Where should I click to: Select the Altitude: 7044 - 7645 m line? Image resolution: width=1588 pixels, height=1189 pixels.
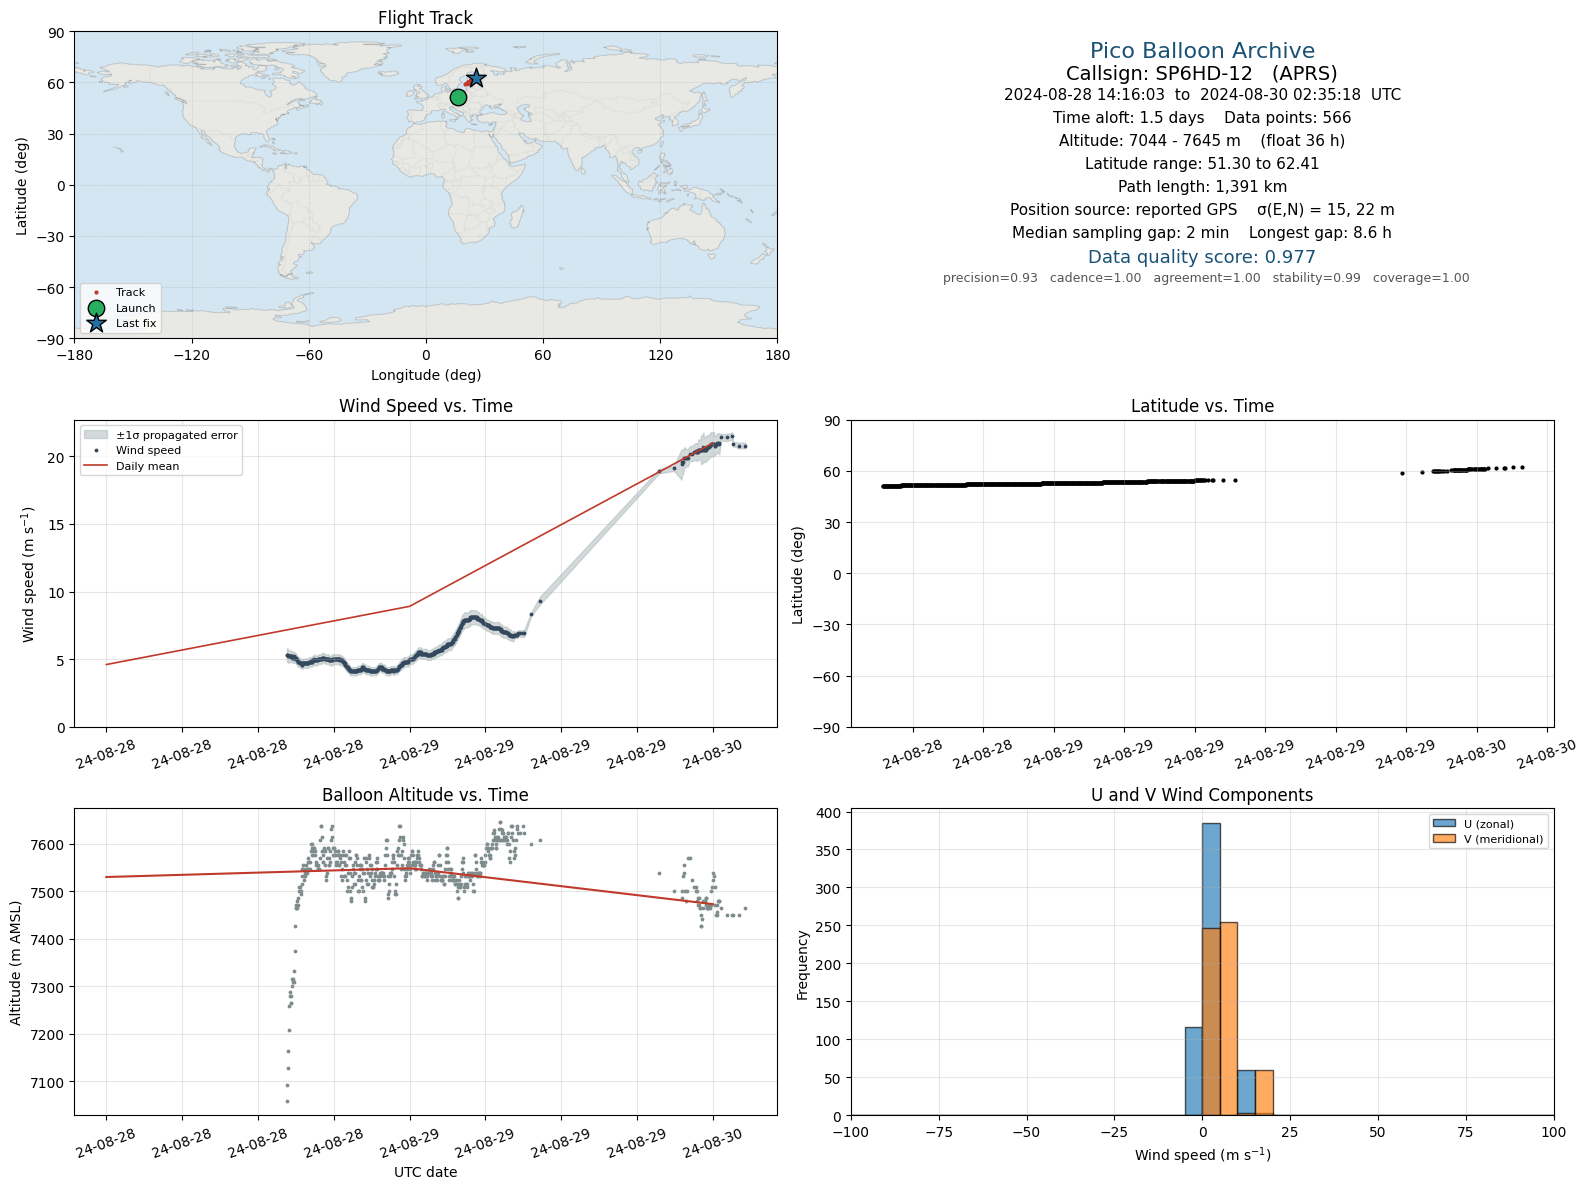tap(1202, 141)
